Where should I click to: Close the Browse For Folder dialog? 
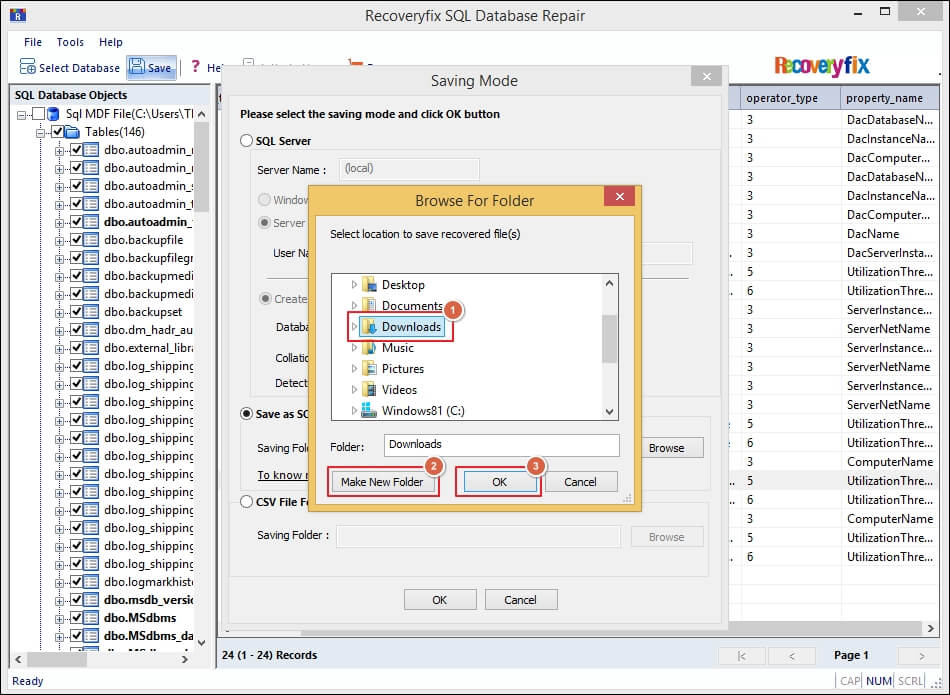tap(619, 196)
